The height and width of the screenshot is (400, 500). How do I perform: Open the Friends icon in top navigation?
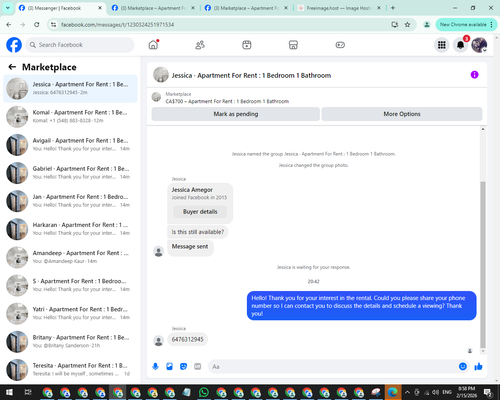200,45
